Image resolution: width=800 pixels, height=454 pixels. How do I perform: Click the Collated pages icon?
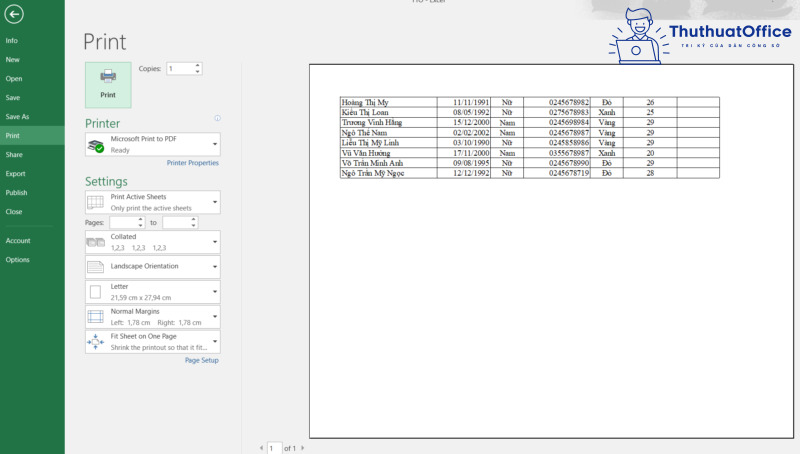point(95,242)
